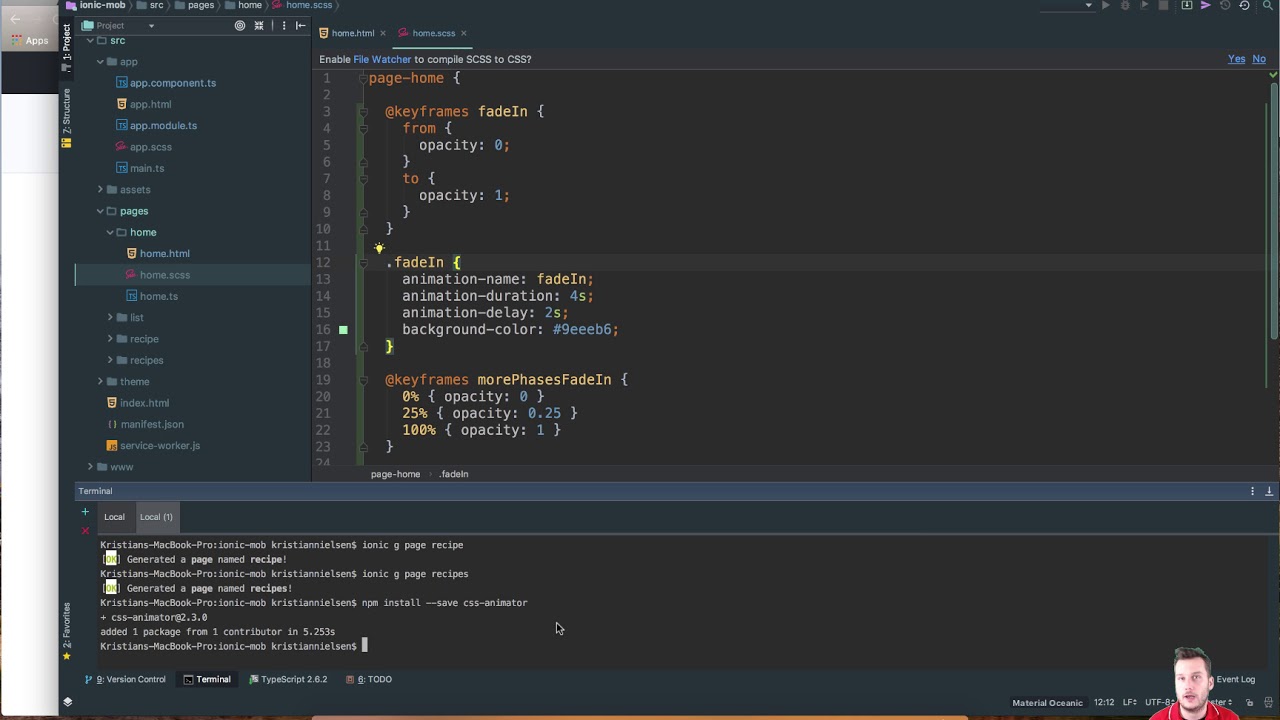Click the Debug bug icon
This screenshot has width=1280, height=720.
(x=1125, y=5)
